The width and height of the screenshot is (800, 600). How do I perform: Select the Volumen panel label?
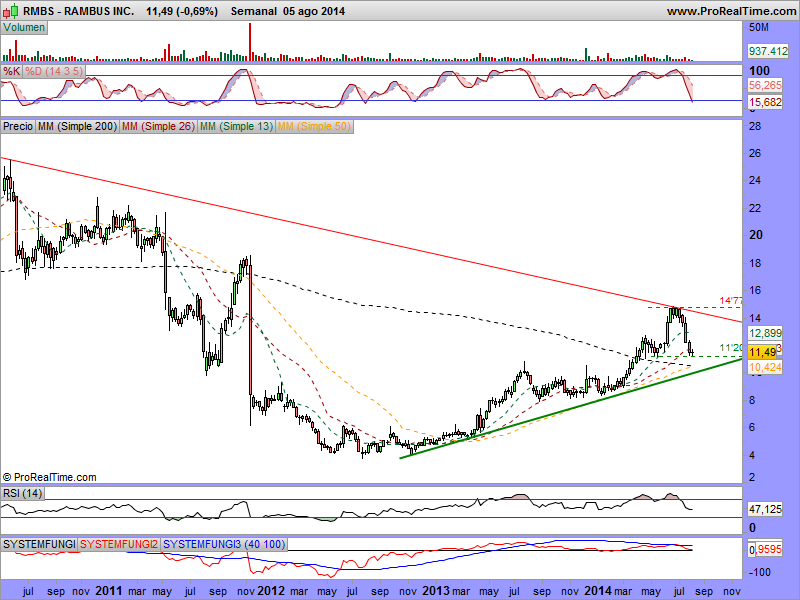(x=24, y=28)
